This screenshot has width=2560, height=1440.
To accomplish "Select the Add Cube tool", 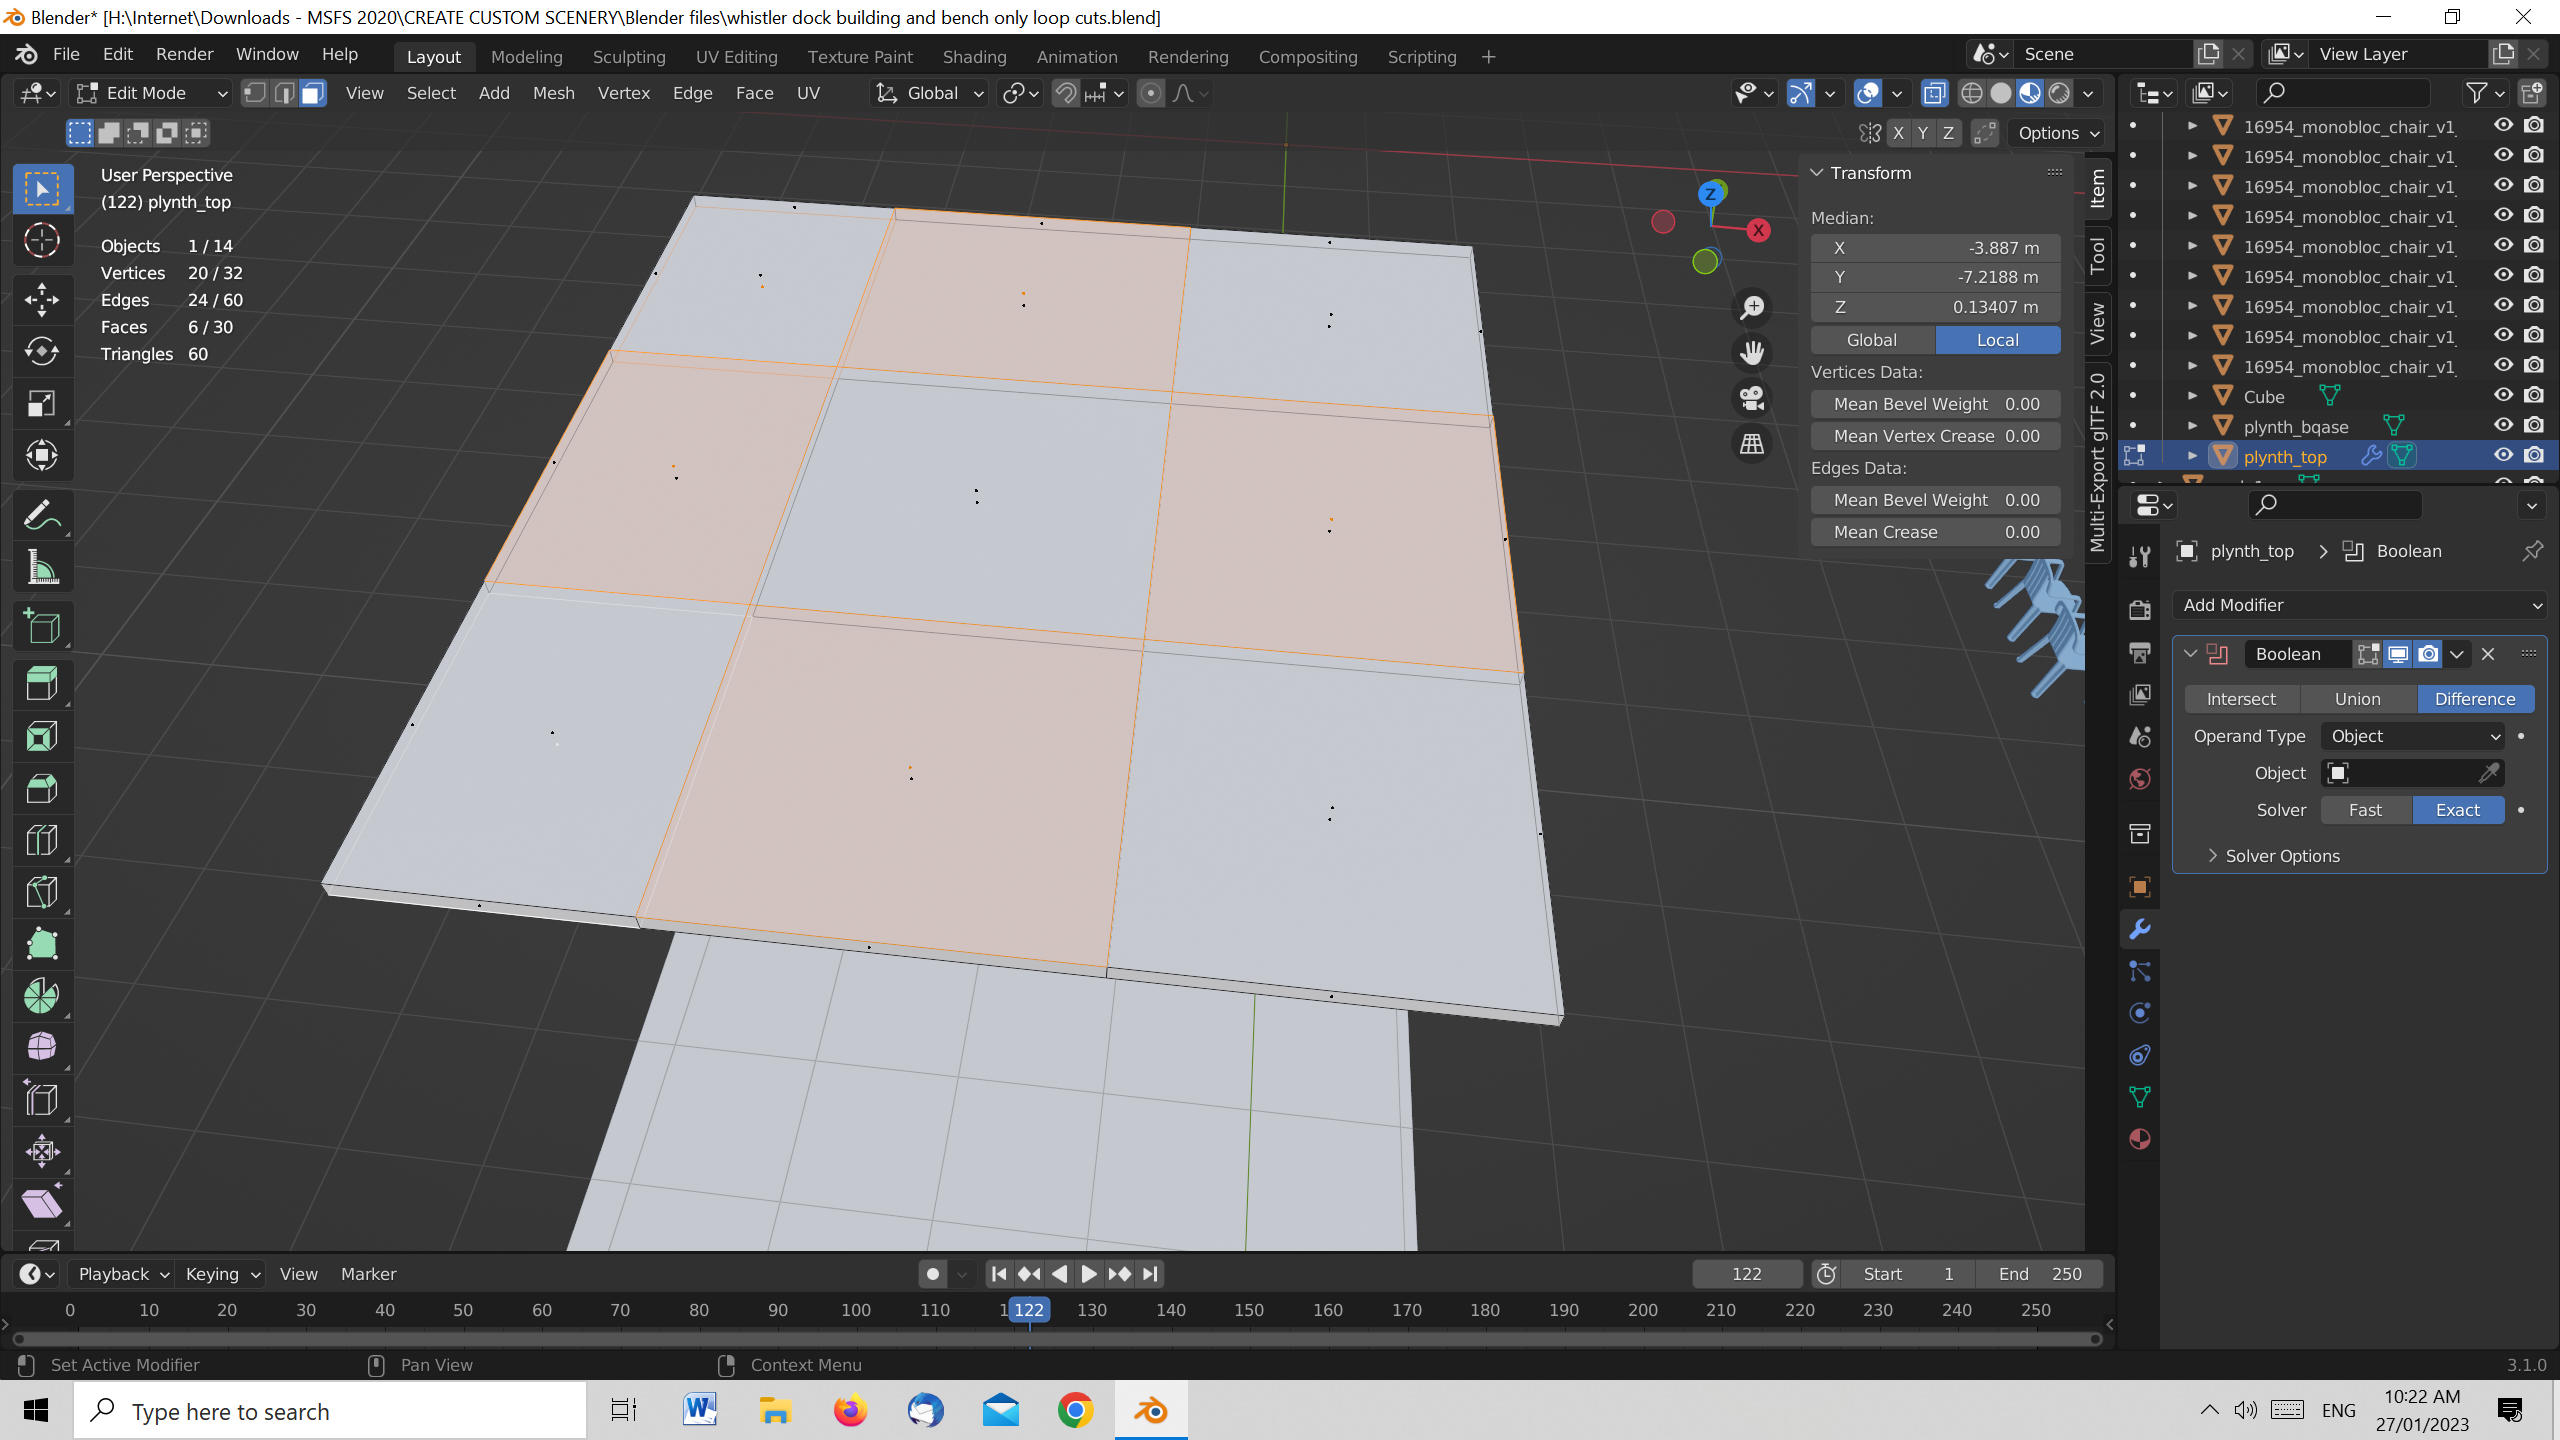I will coord(42,627).
